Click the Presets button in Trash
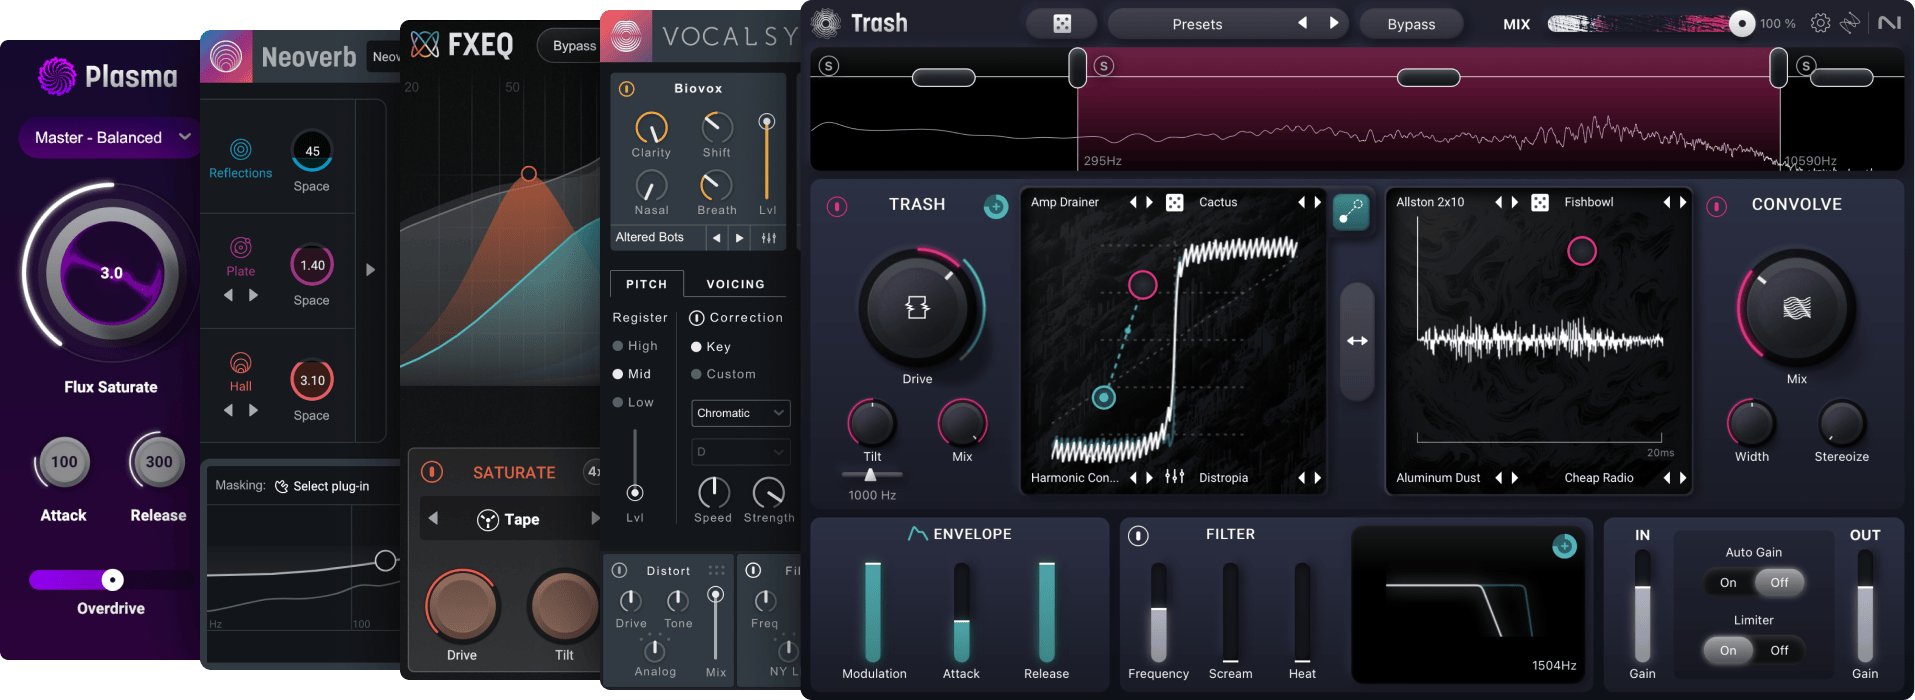1915x700 pixels. [1197, 24]
